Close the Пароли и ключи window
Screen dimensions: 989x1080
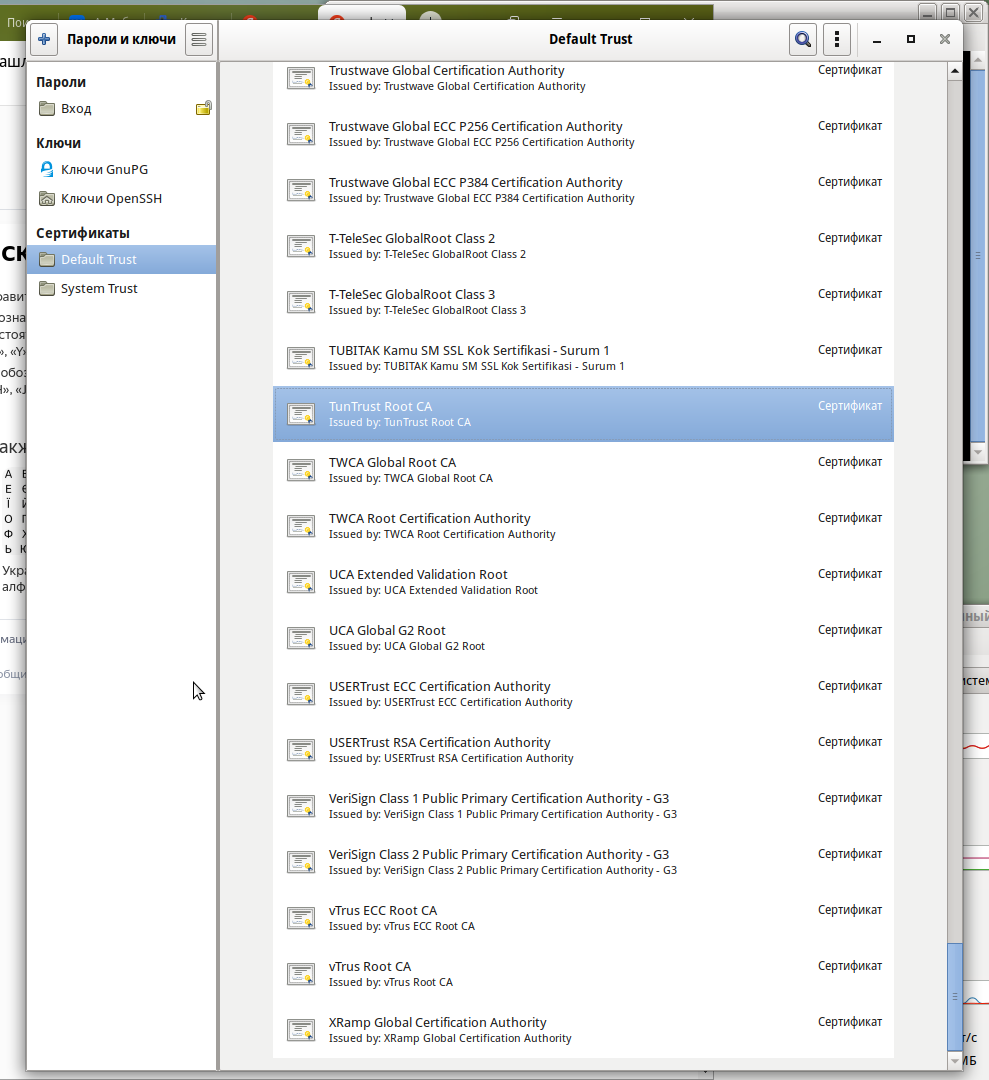pyautogui.click(x=945, y=39)
